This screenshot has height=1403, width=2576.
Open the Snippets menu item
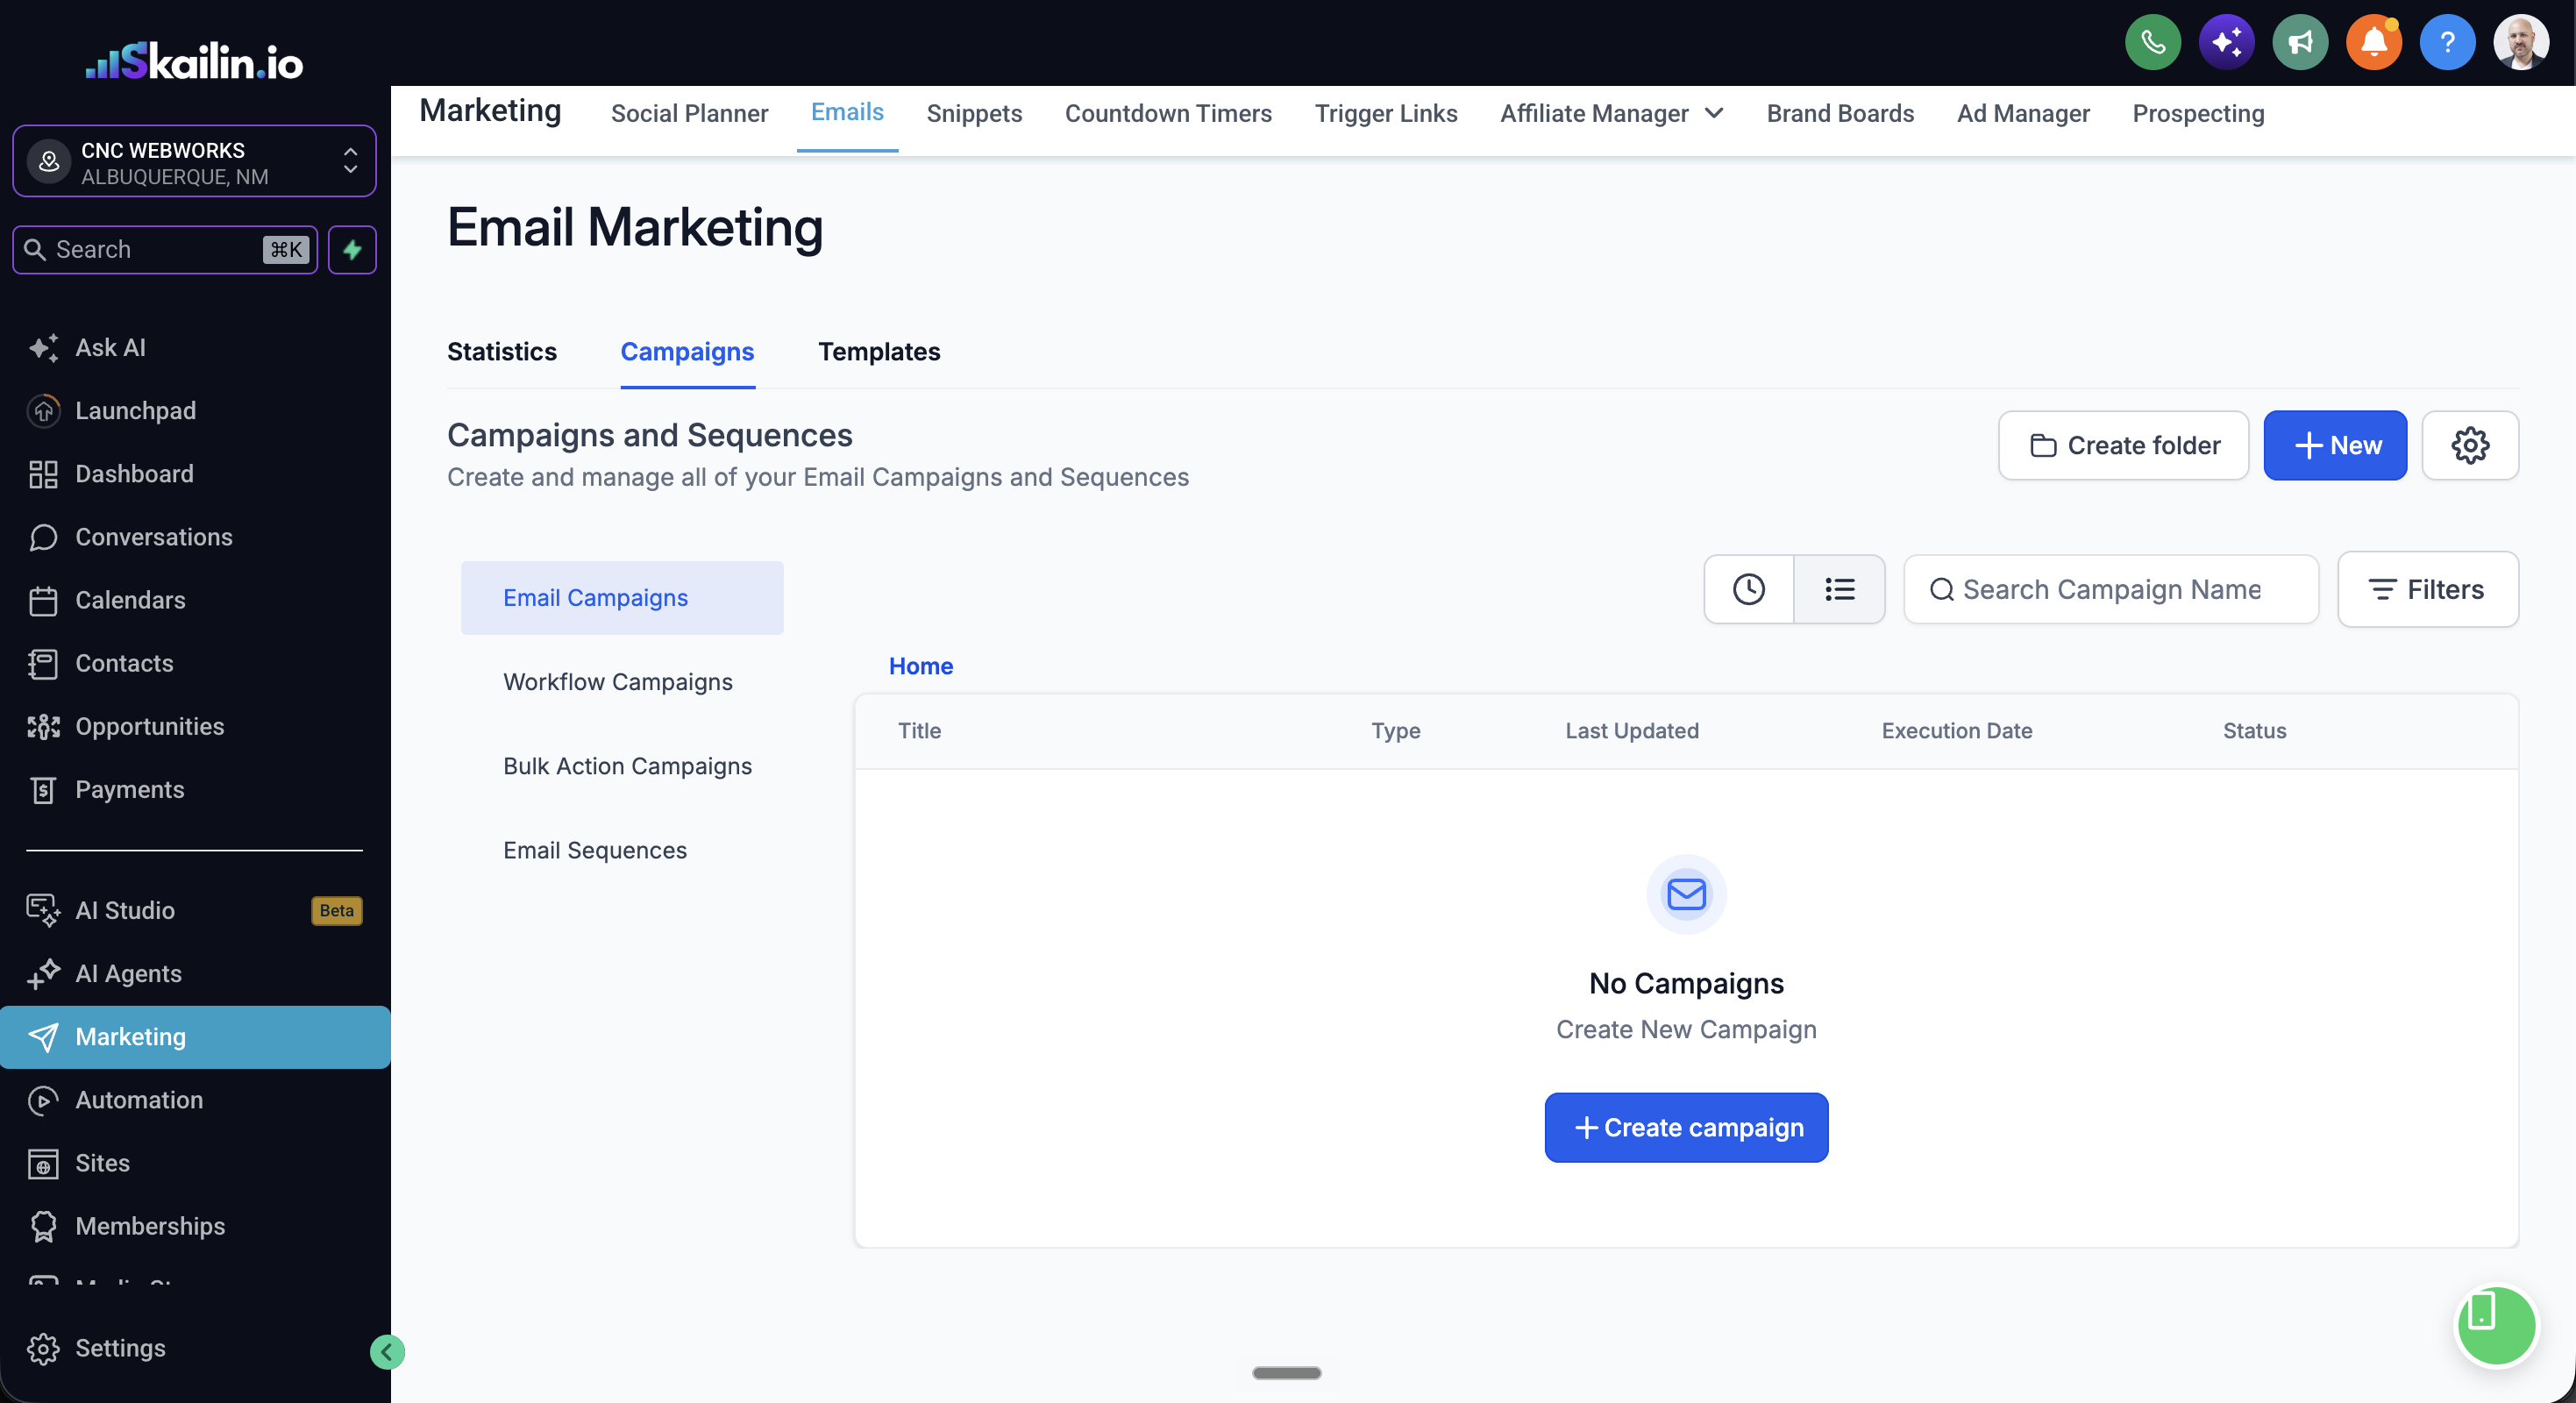(x=973, y=113)
